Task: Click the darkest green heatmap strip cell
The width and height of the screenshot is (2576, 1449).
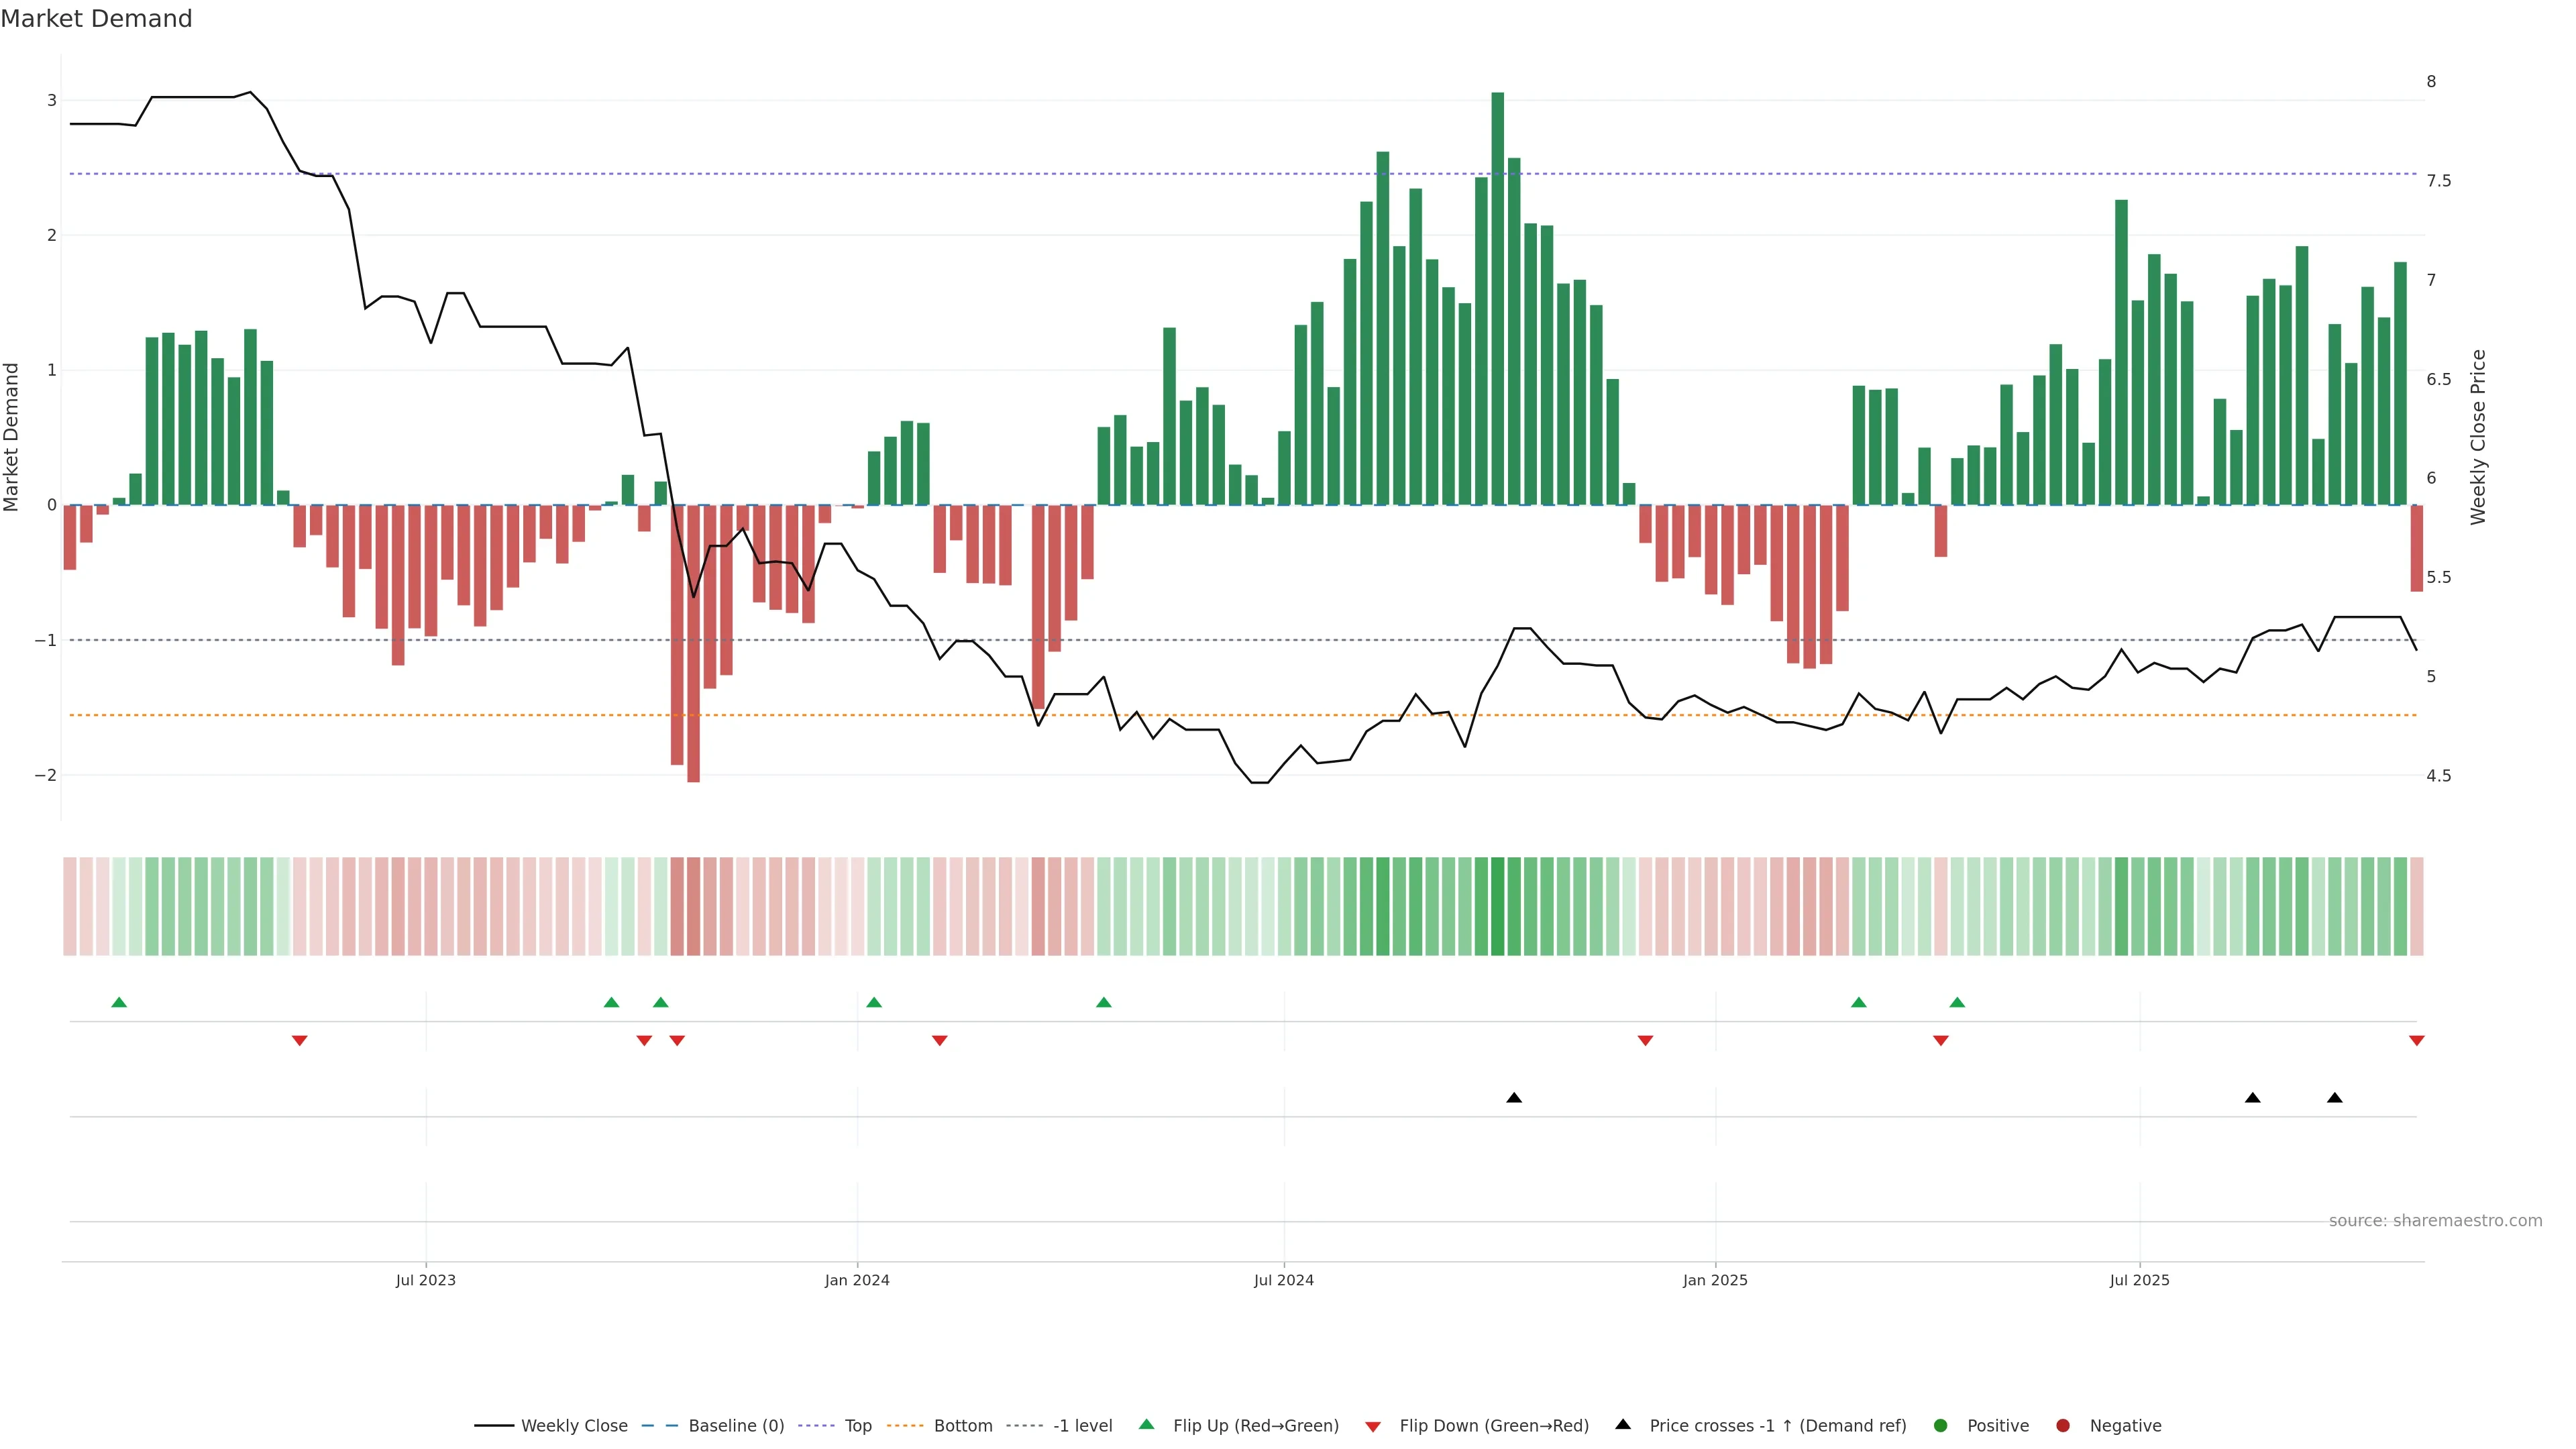Action: click(x=1497, y=906)
